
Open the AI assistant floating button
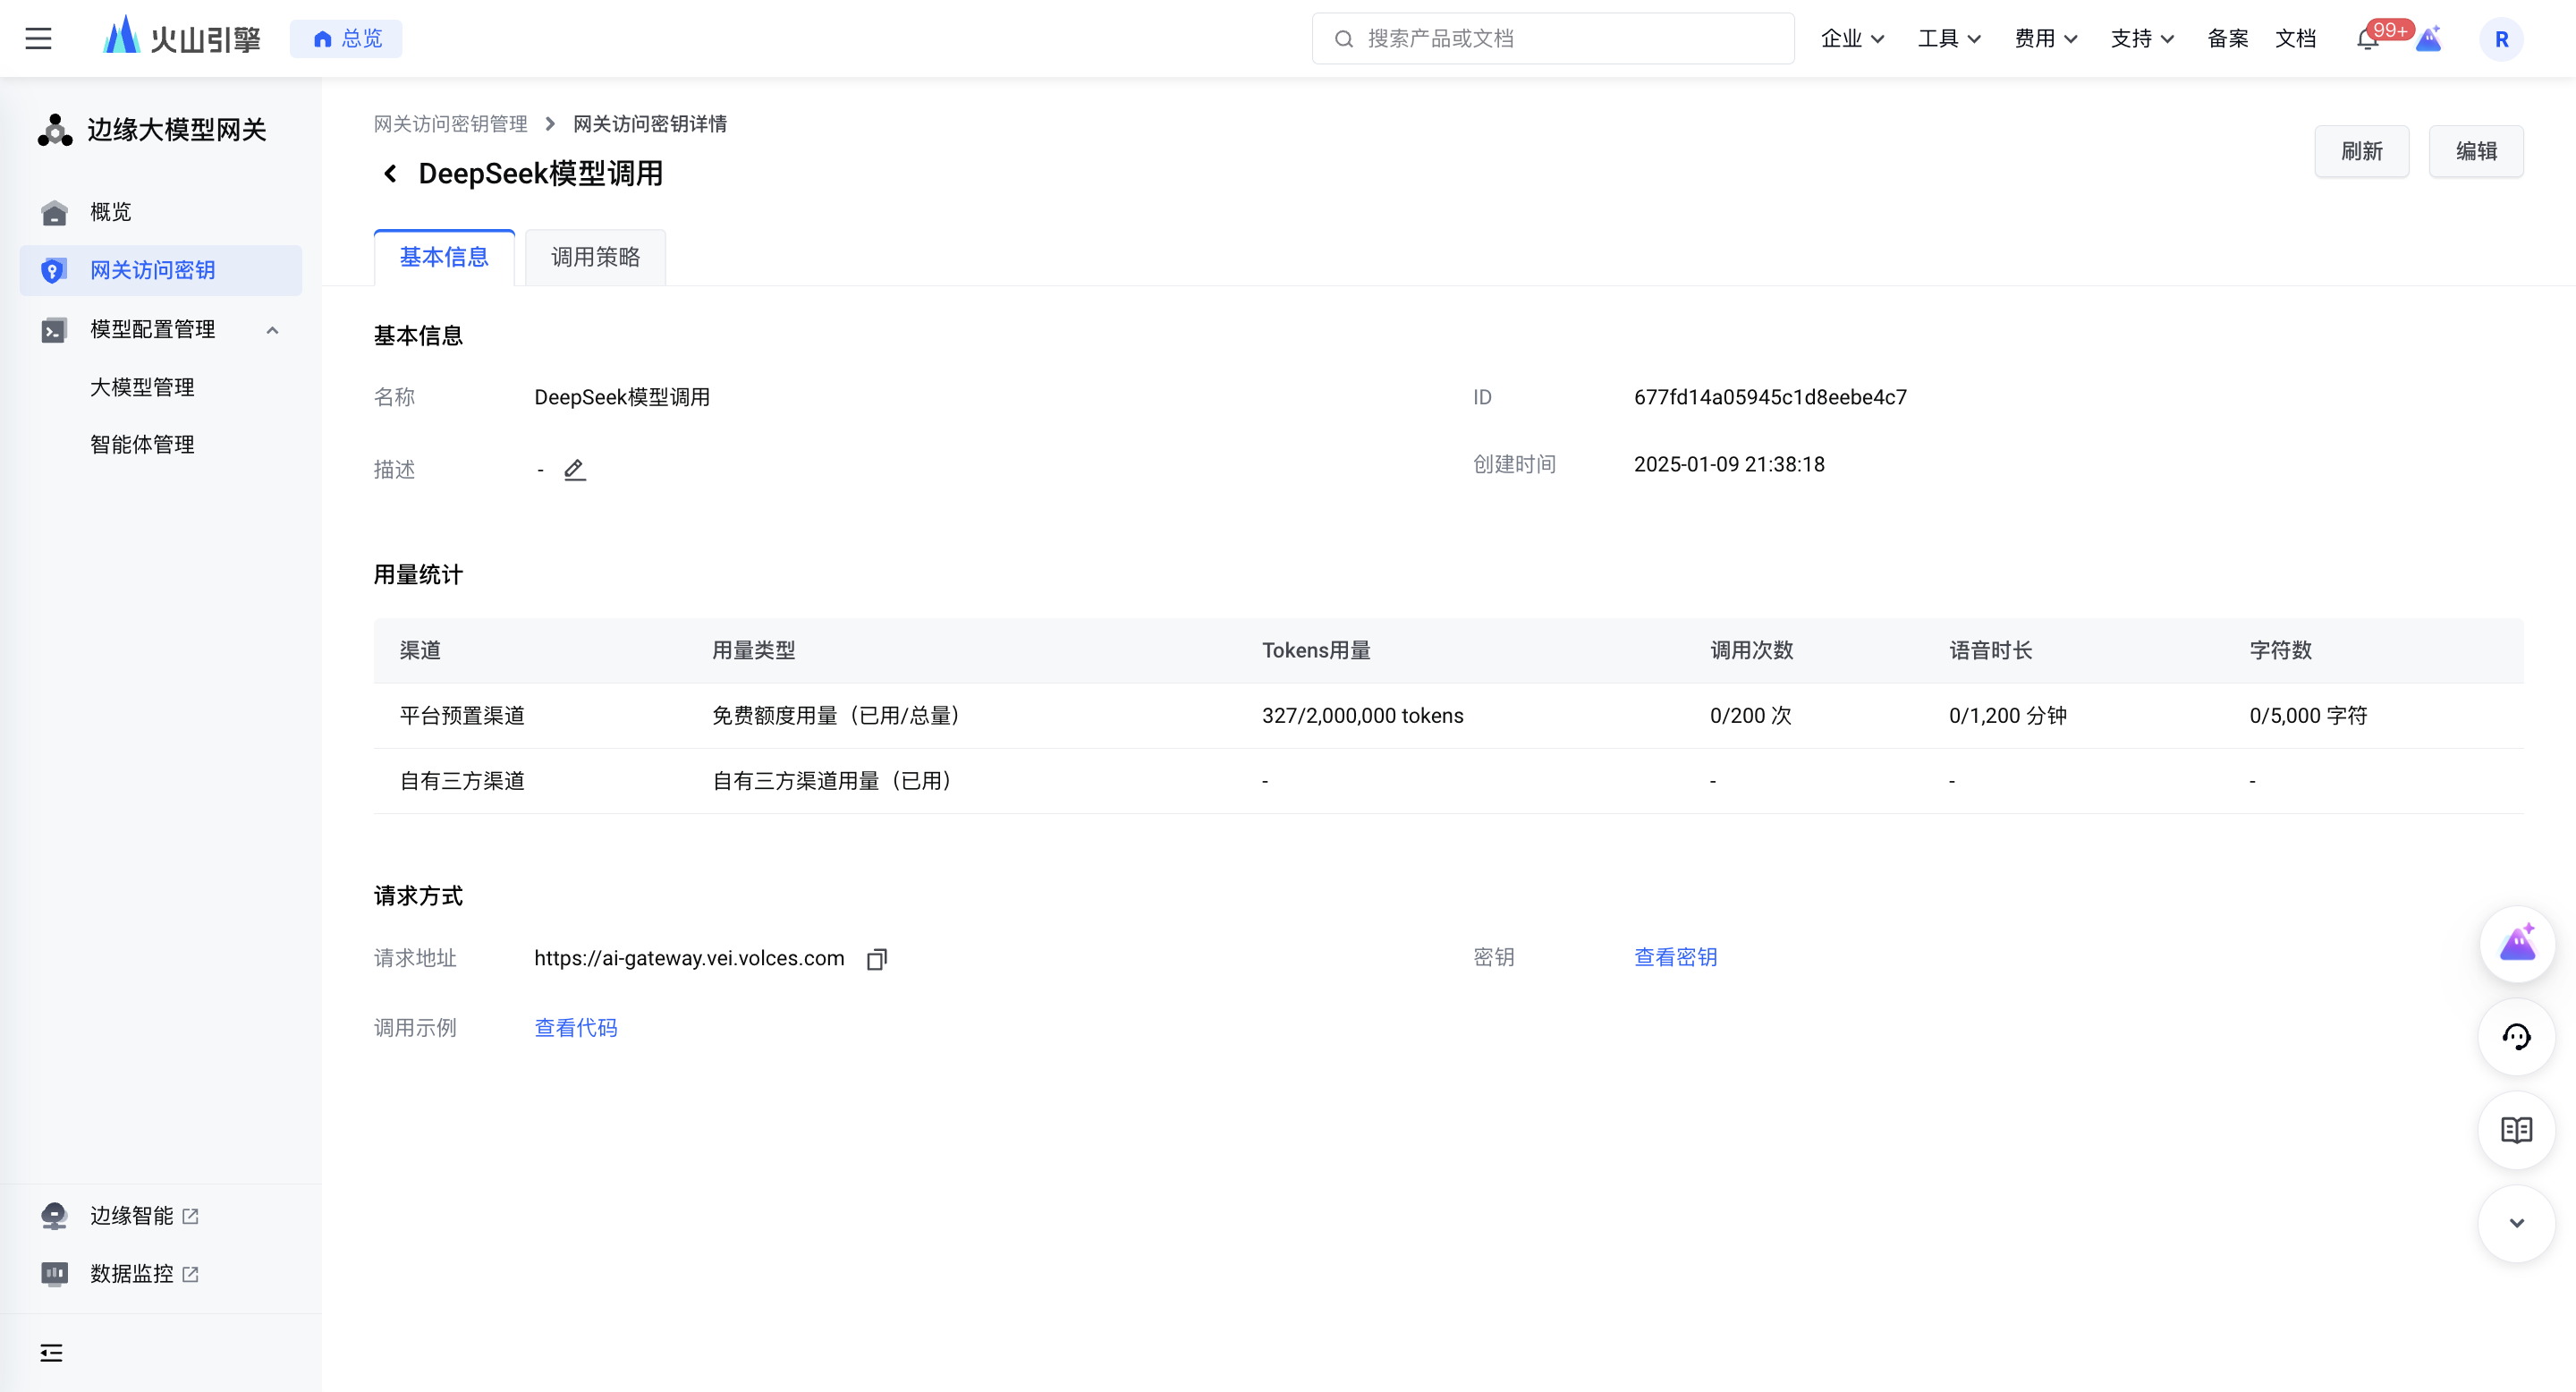pyautogui.click(x=2516, y=944)
